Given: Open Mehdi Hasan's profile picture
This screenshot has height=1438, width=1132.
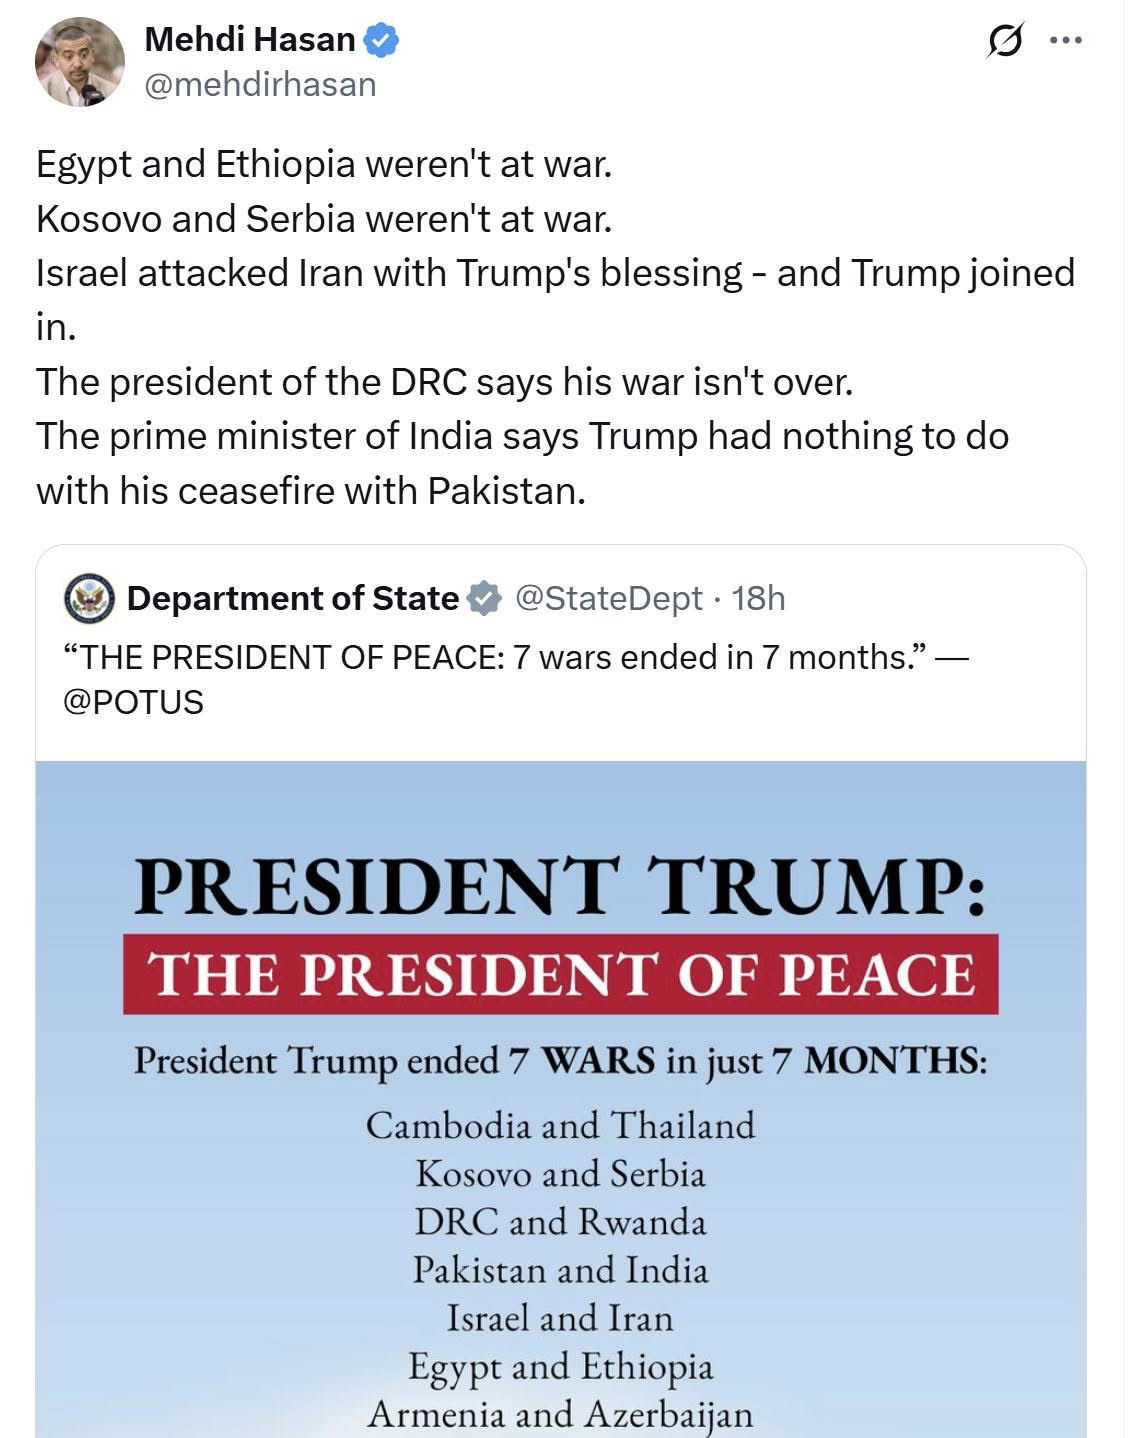Looking at the screenshot, I should click(x=79, y=62).
